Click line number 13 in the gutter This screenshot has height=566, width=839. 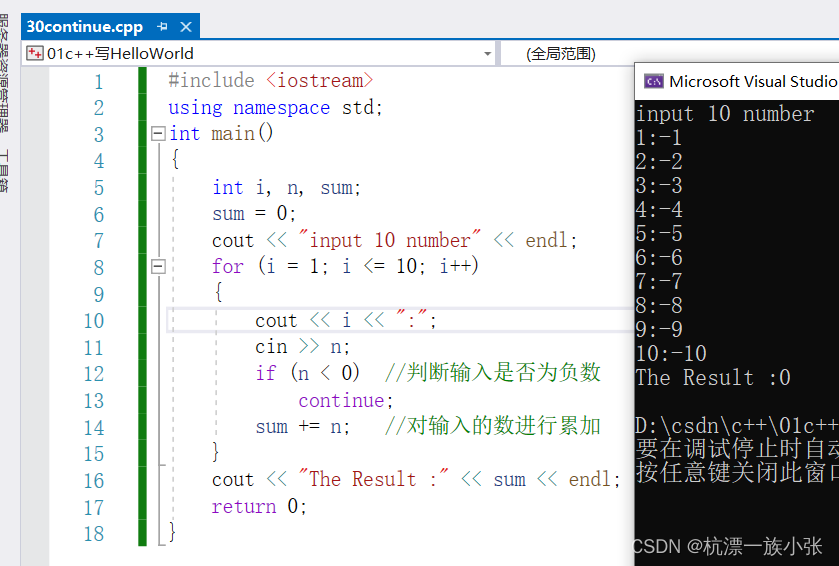point(94,401)
